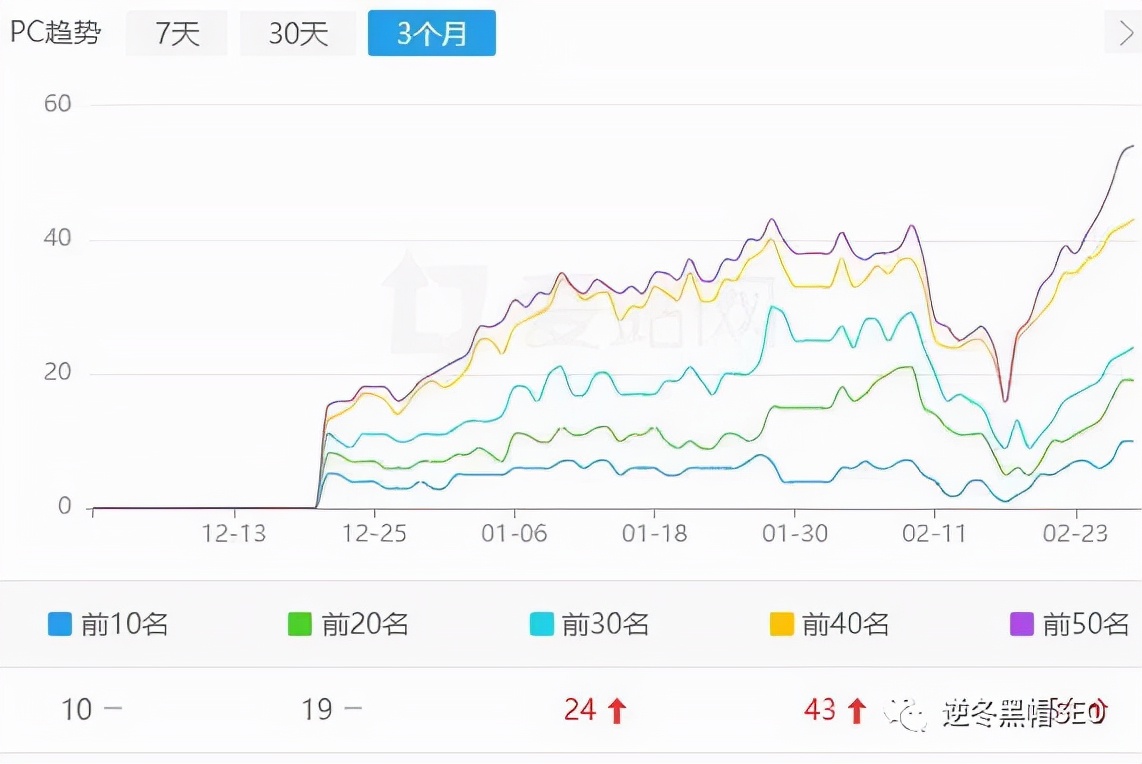1142x764 pixels.
Task: Toggle the 前20名 legend entry
Action: (x=356, y=624)
